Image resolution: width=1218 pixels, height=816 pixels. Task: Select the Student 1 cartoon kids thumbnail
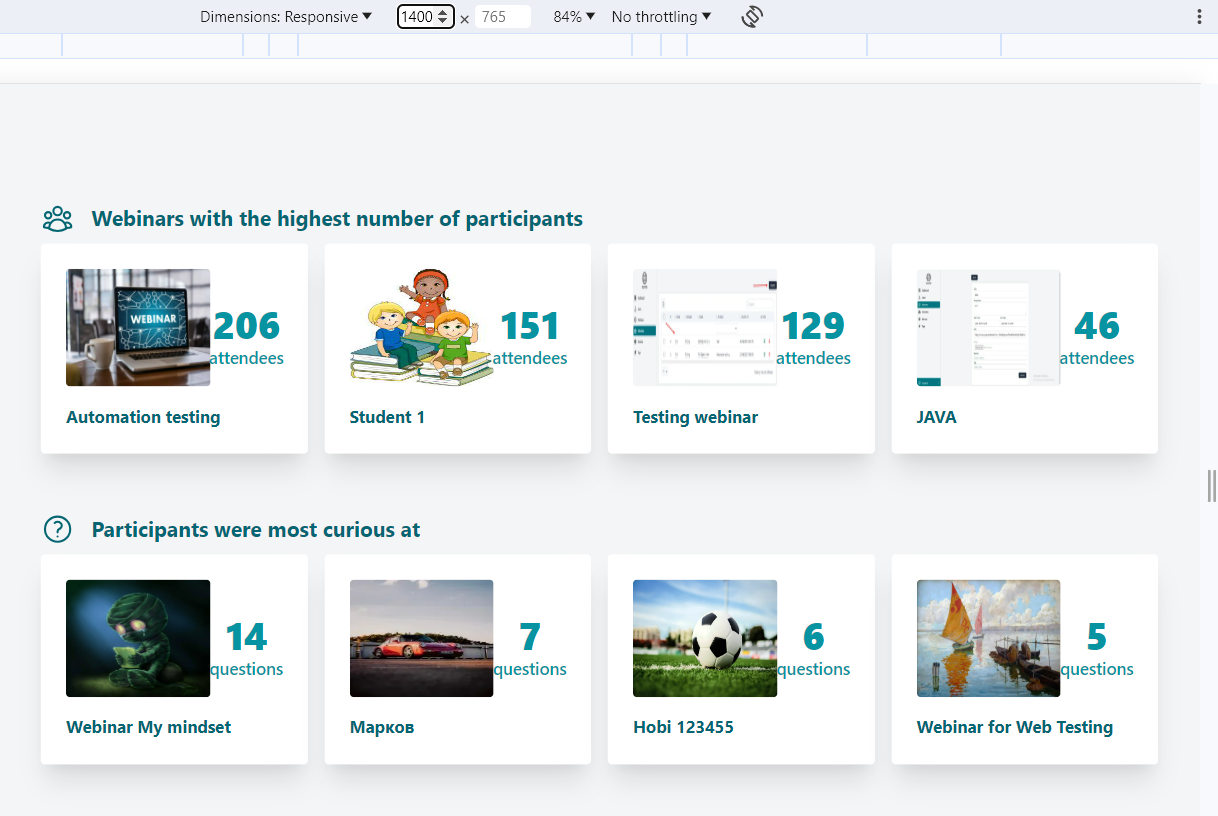(x=421, y=327)
